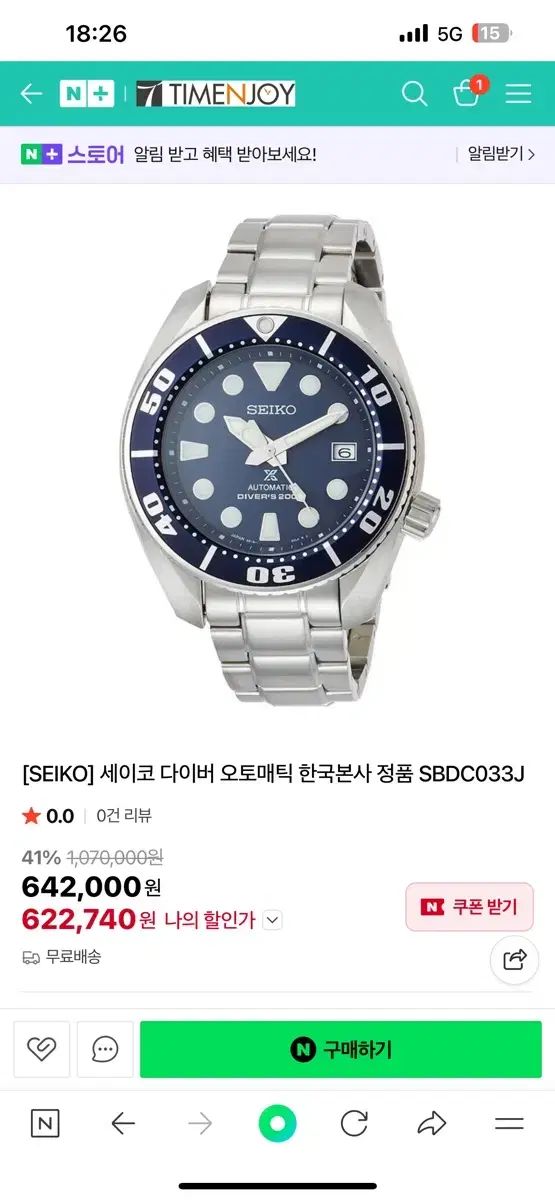Open the chat inquiry speech bubble
This screenshot has height=1200, width=555.
coord(104,1049)
